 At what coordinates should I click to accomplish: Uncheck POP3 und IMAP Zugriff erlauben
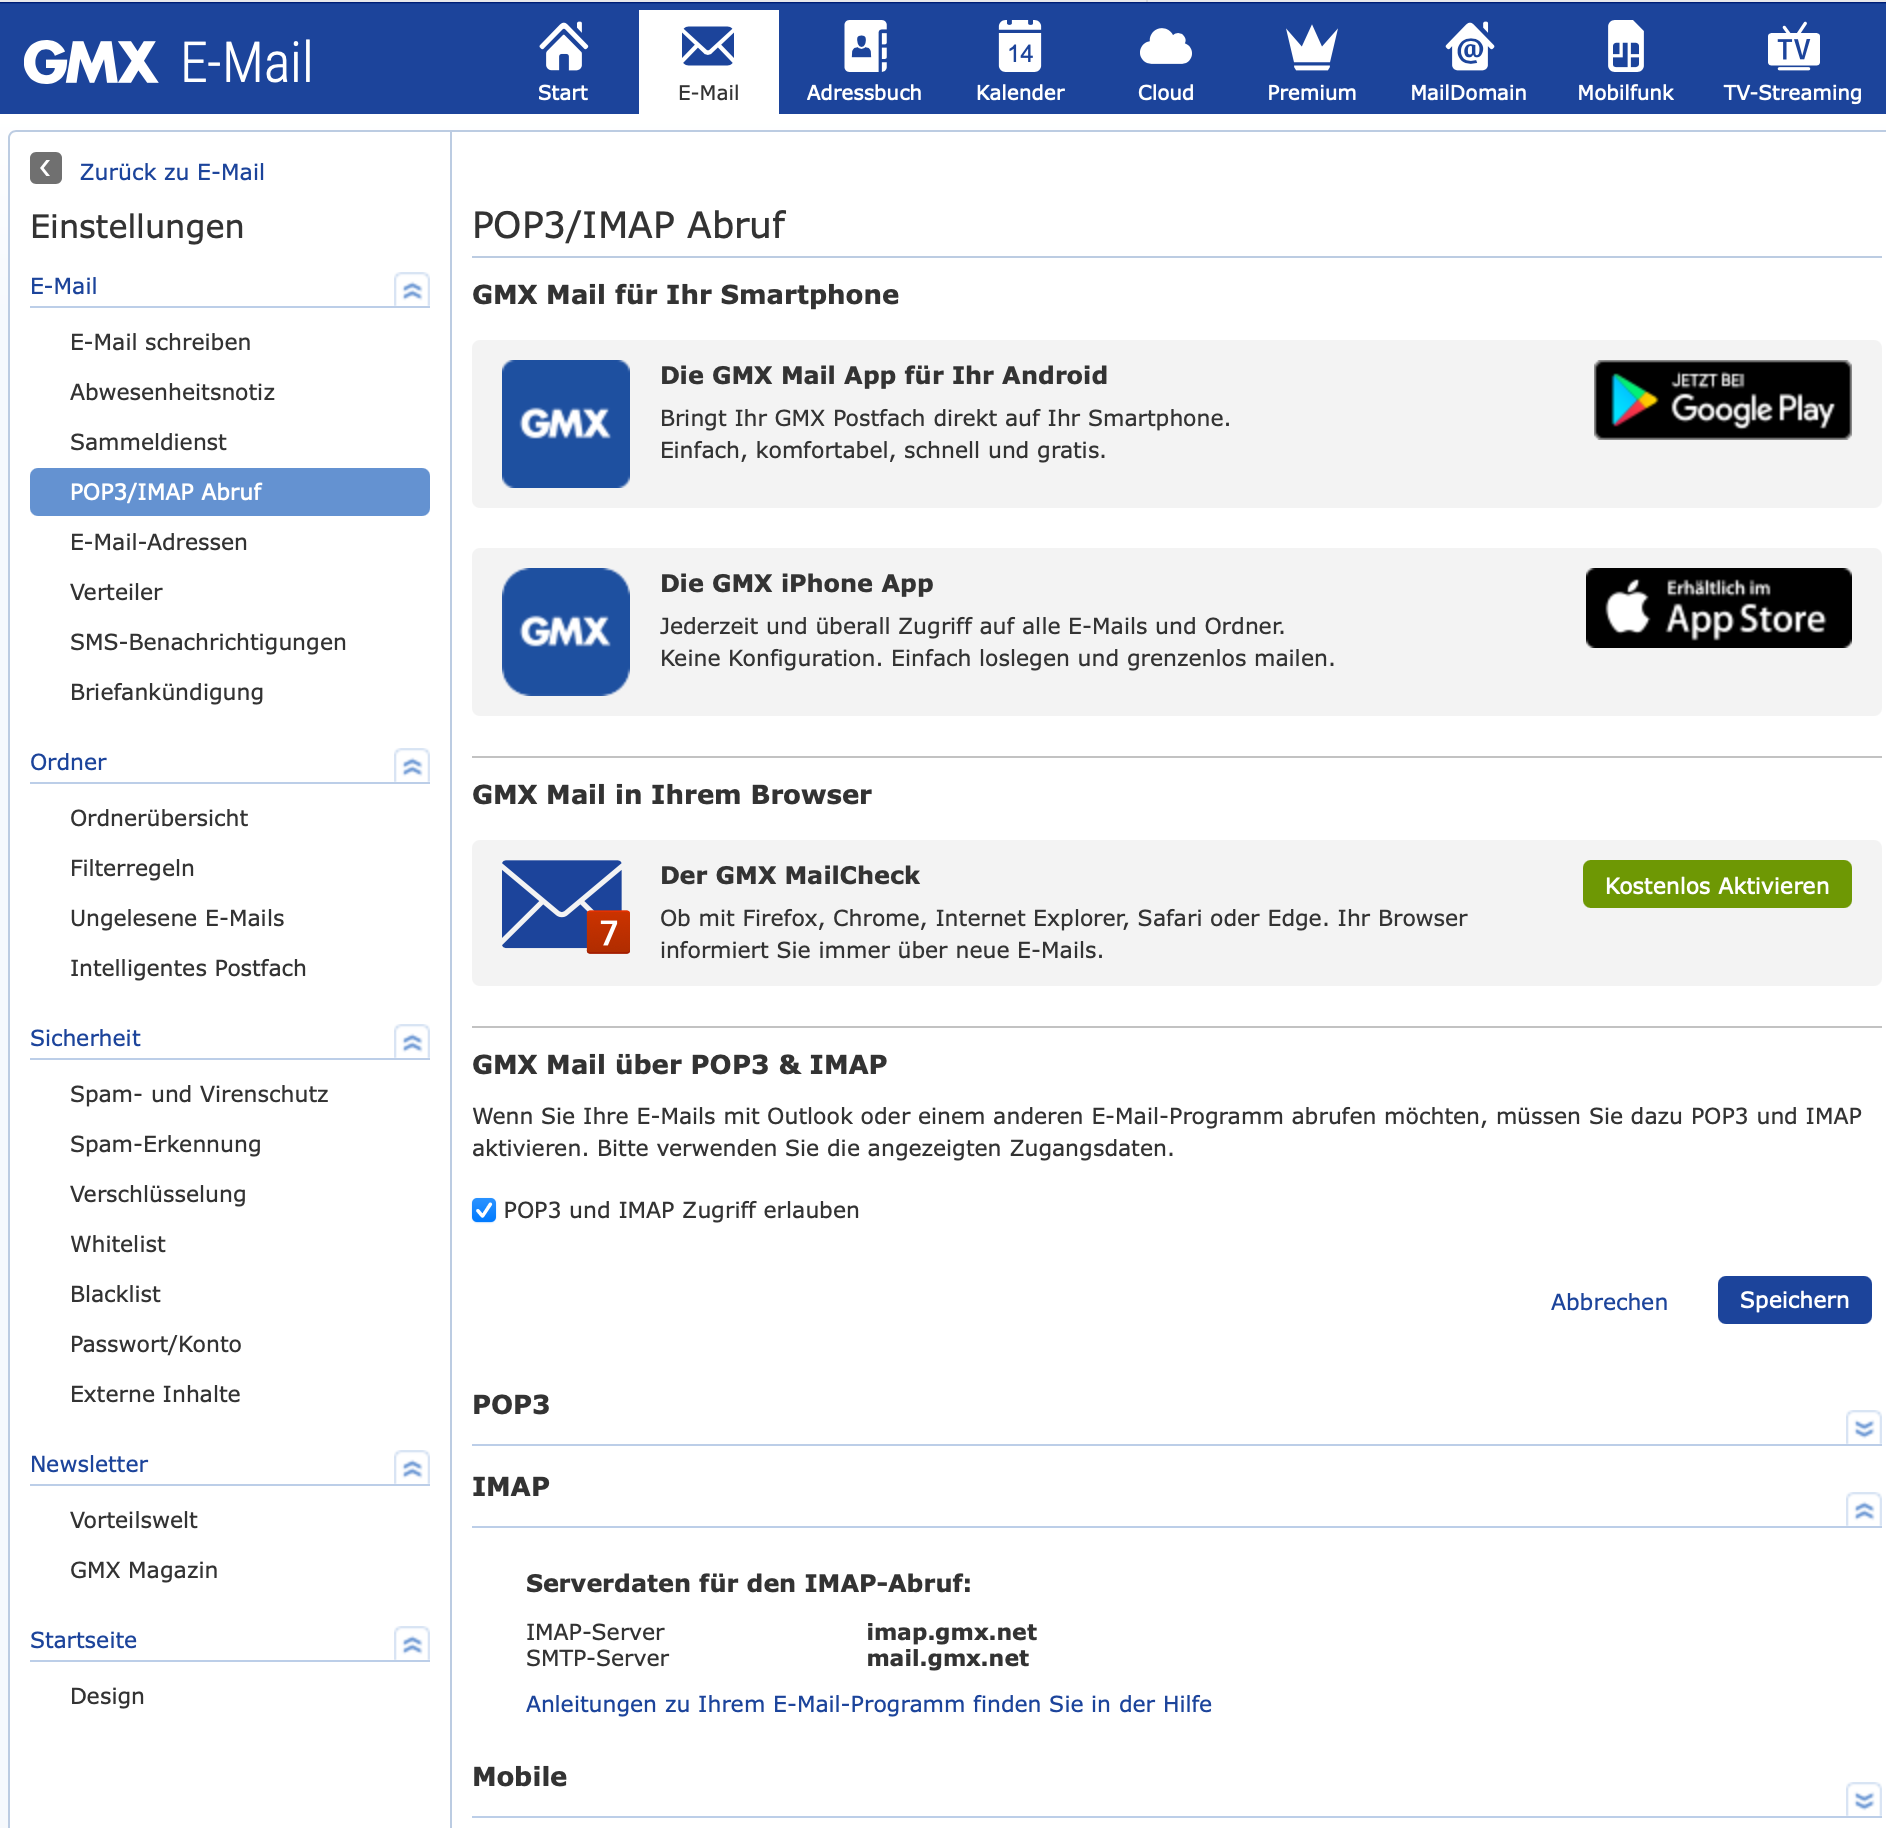(x=484, y=1210)
